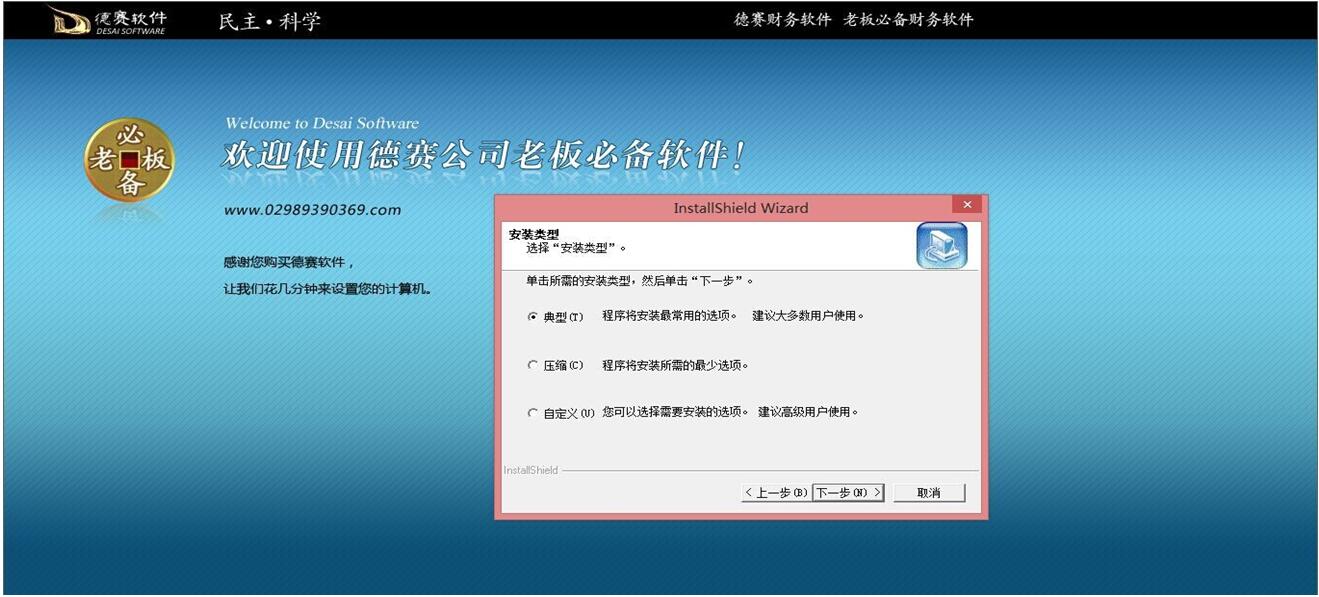Click the InstallShield label above the buttons
1319x597 pixels.
[531, 470]
